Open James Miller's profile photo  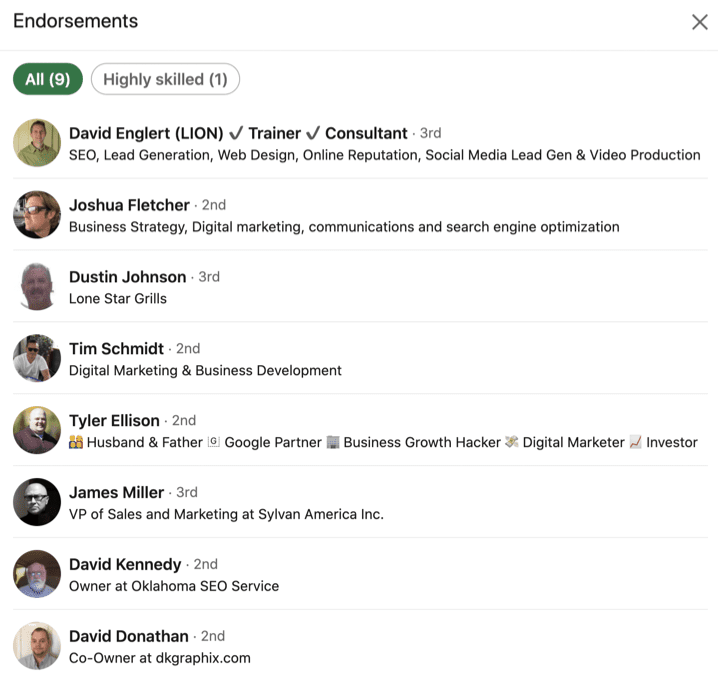pyautogui.click(x=37, y=502)
